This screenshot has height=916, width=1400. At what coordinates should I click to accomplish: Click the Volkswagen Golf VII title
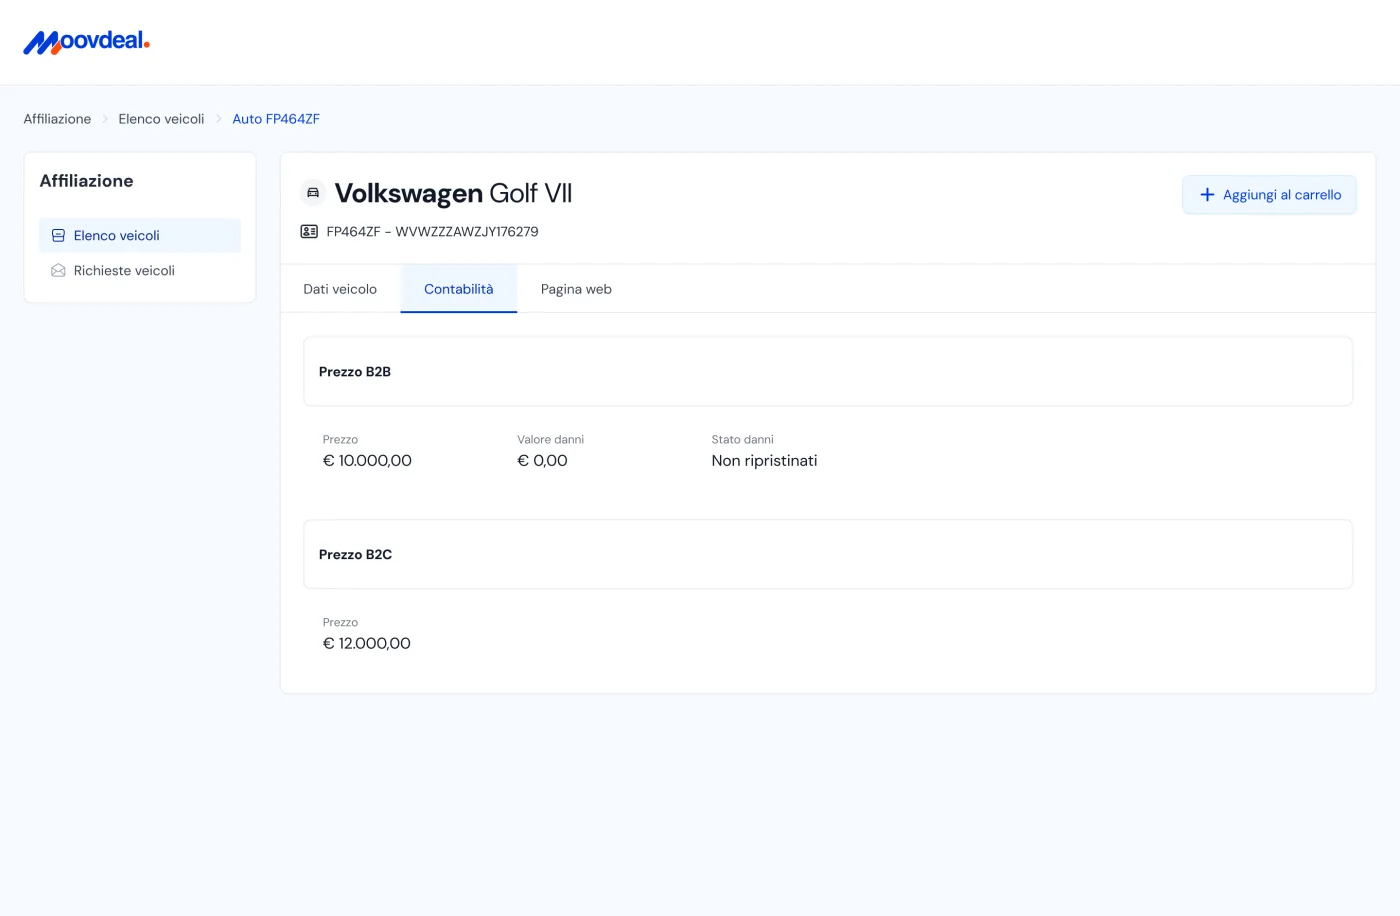[453, 193]
